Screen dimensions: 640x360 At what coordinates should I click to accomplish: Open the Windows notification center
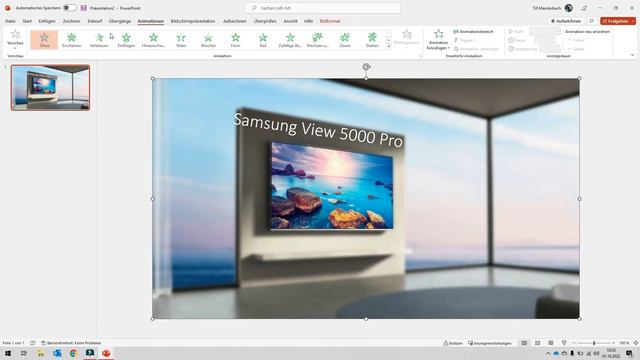coord(629,353)
